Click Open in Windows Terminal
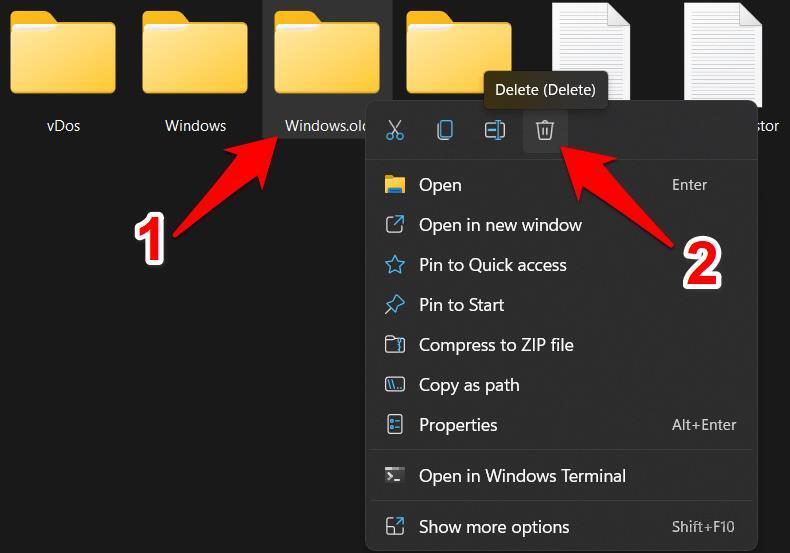Image resolution: width=790 pixels, height=553 pixels. 522,476
